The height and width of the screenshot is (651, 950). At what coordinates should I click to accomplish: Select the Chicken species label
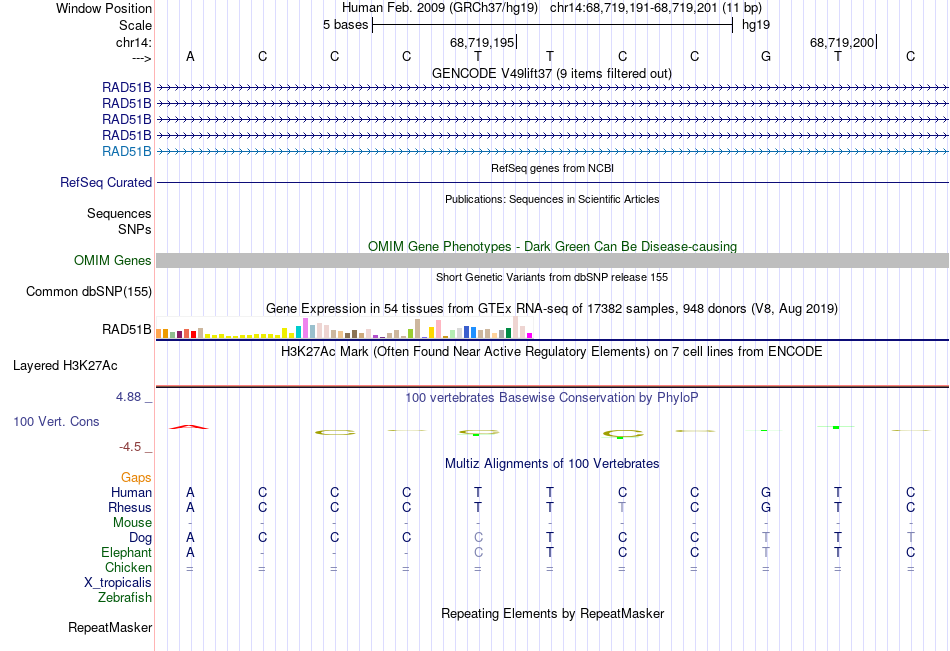(x=128, y=567)
